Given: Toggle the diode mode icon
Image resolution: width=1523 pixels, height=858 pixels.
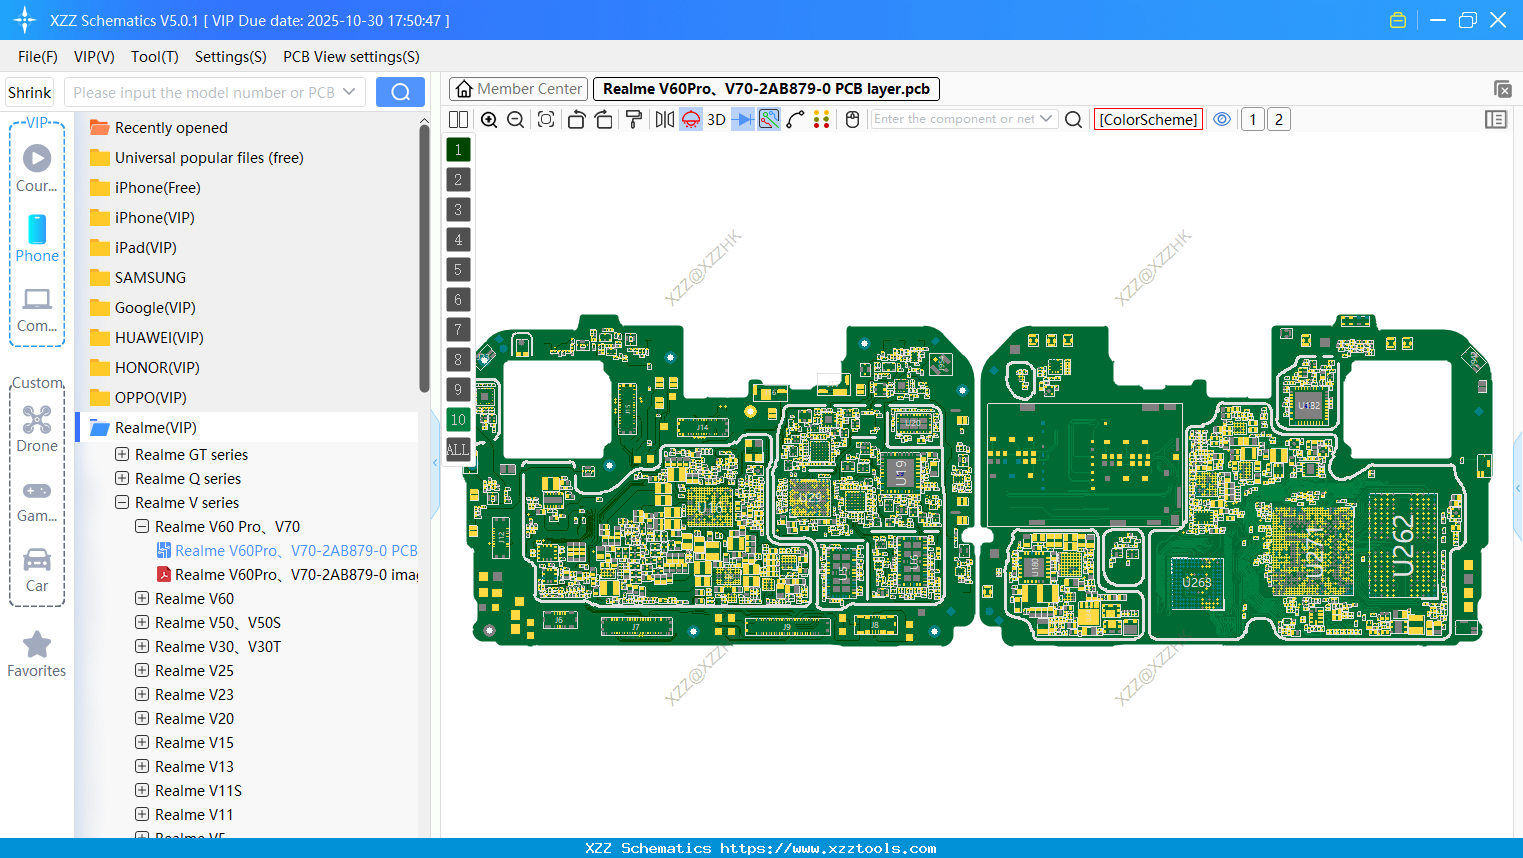Looking at the screenshot, I should tap(743, 119).
